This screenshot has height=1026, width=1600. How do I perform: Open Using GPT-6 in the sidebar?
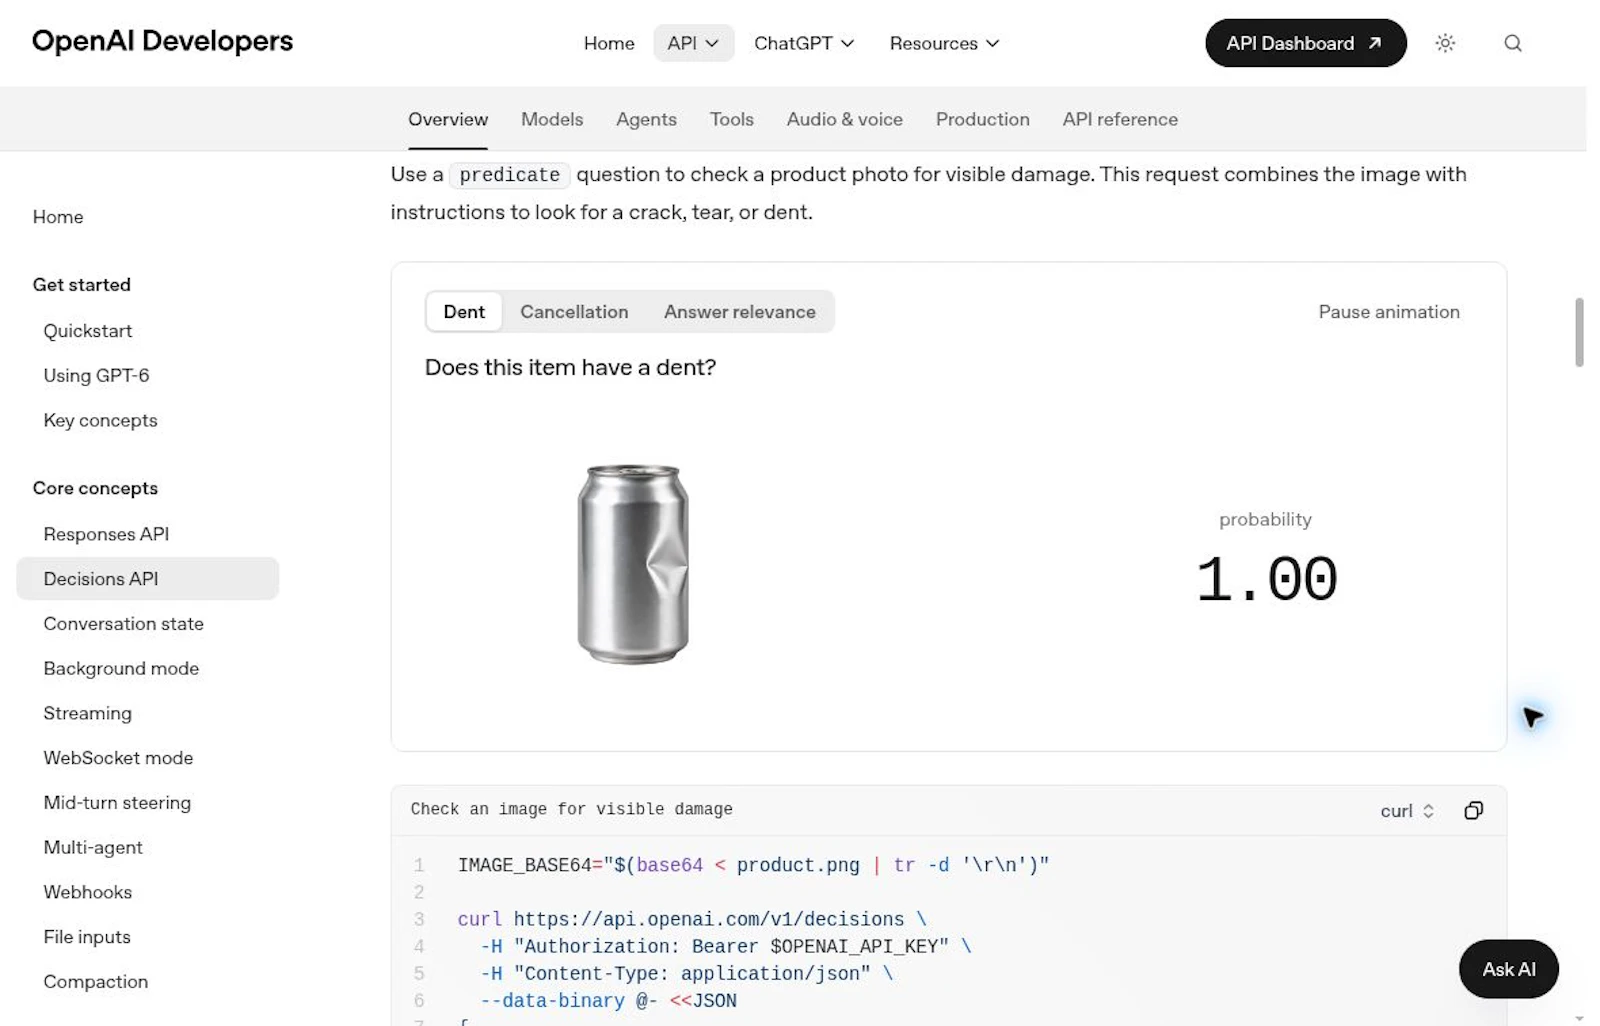click(x=96, y=376)
